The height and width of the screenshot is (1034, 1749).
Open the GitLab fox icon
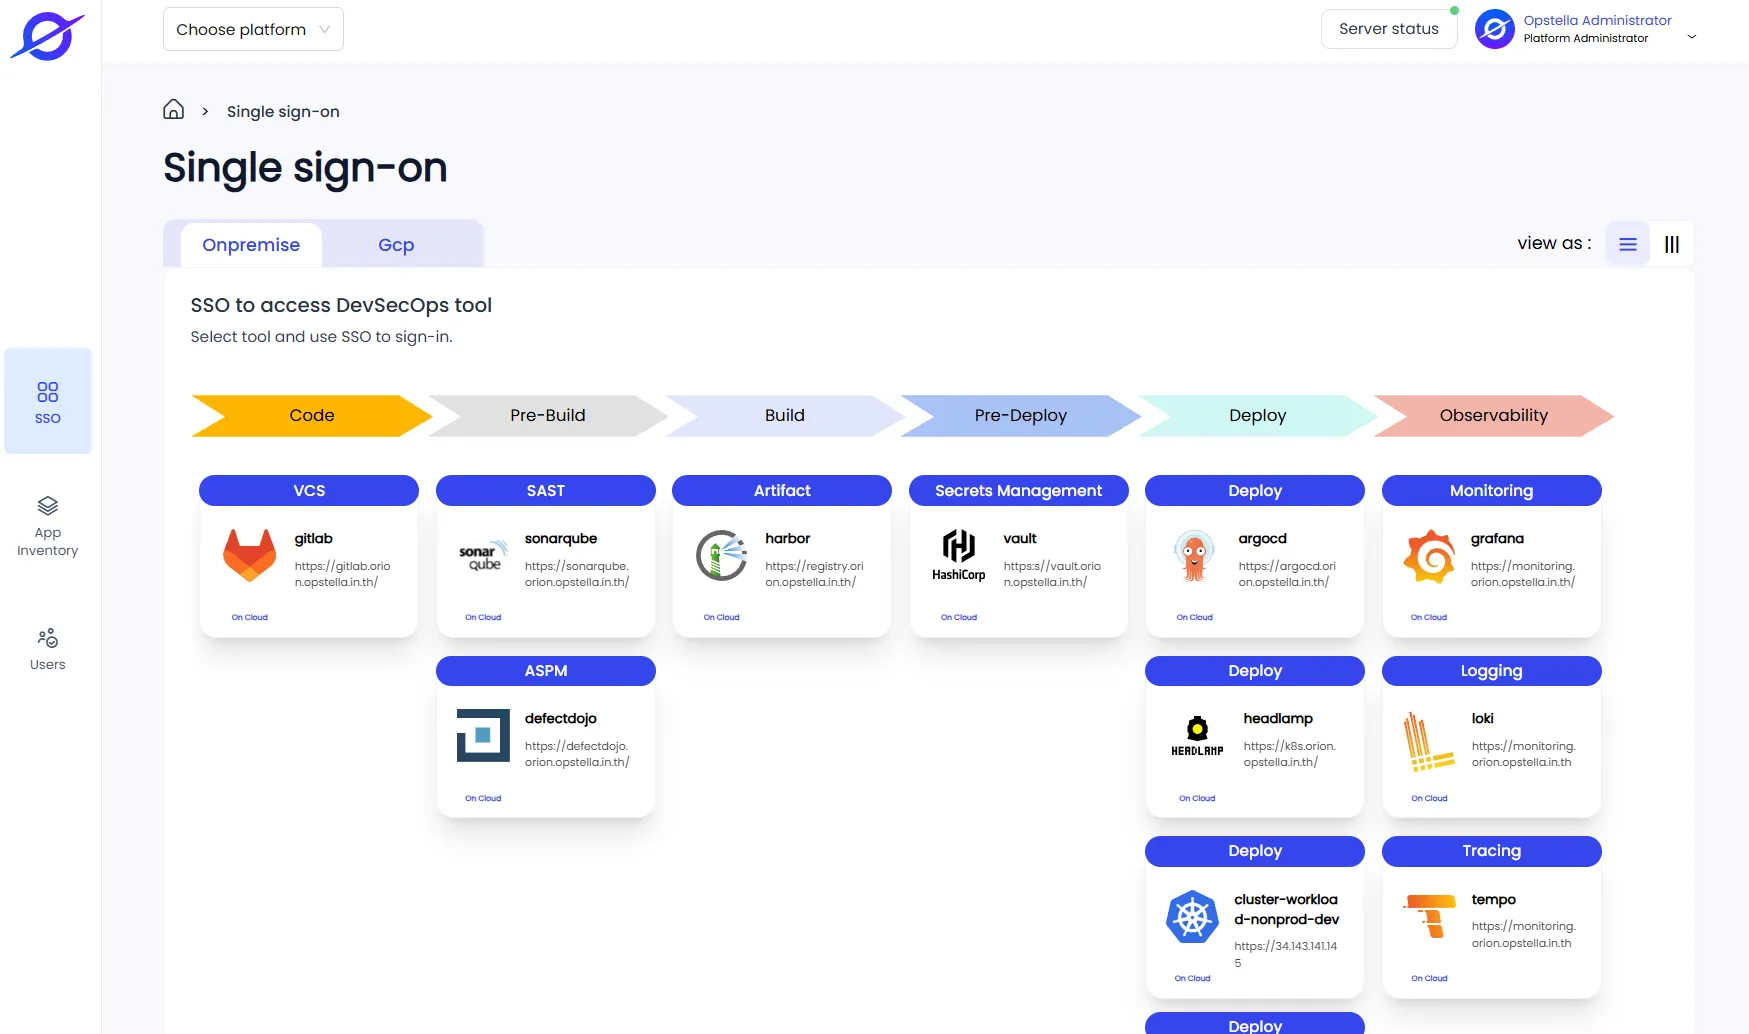[x=249, y=555]
